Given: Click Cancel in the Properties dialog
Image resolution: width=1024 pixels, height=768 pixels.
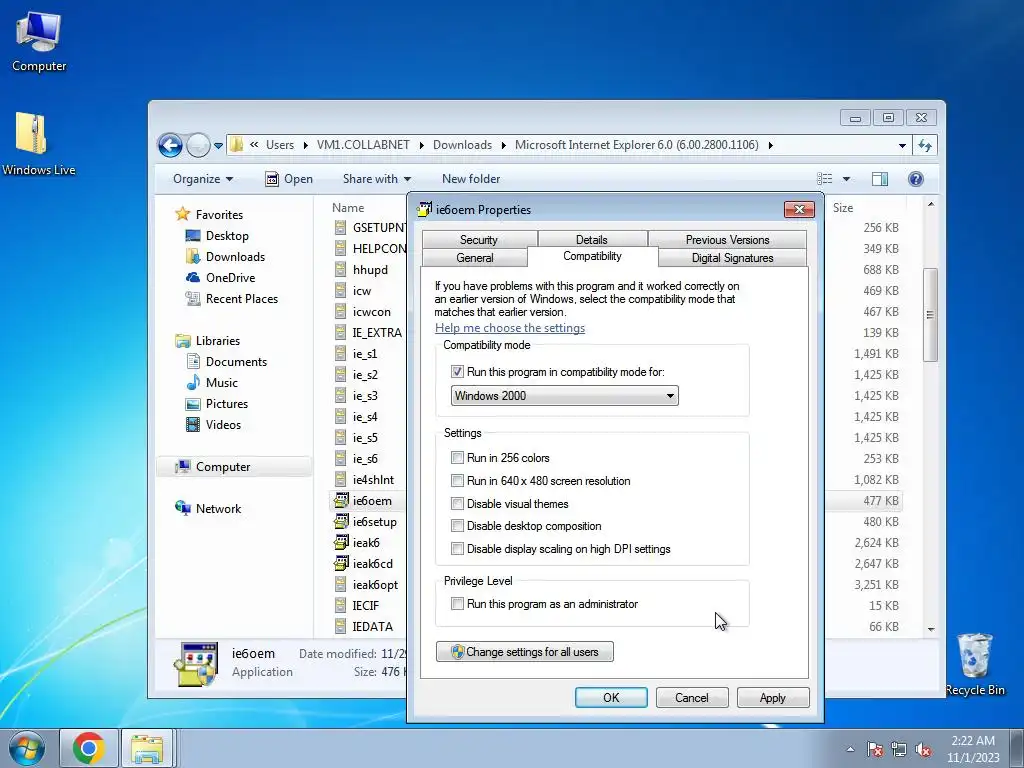Looking at the screenshot, I should (692, 697).
